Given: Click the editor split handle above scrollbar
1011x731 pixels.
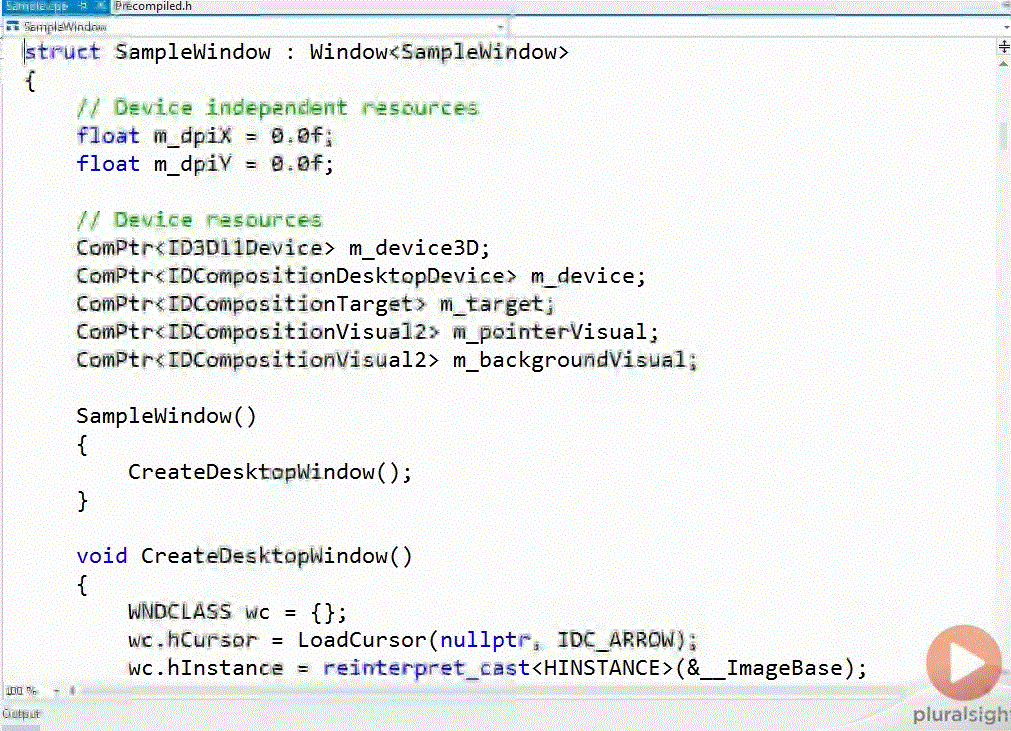Looking at the screenshot, I should (x=1004, y=47).
